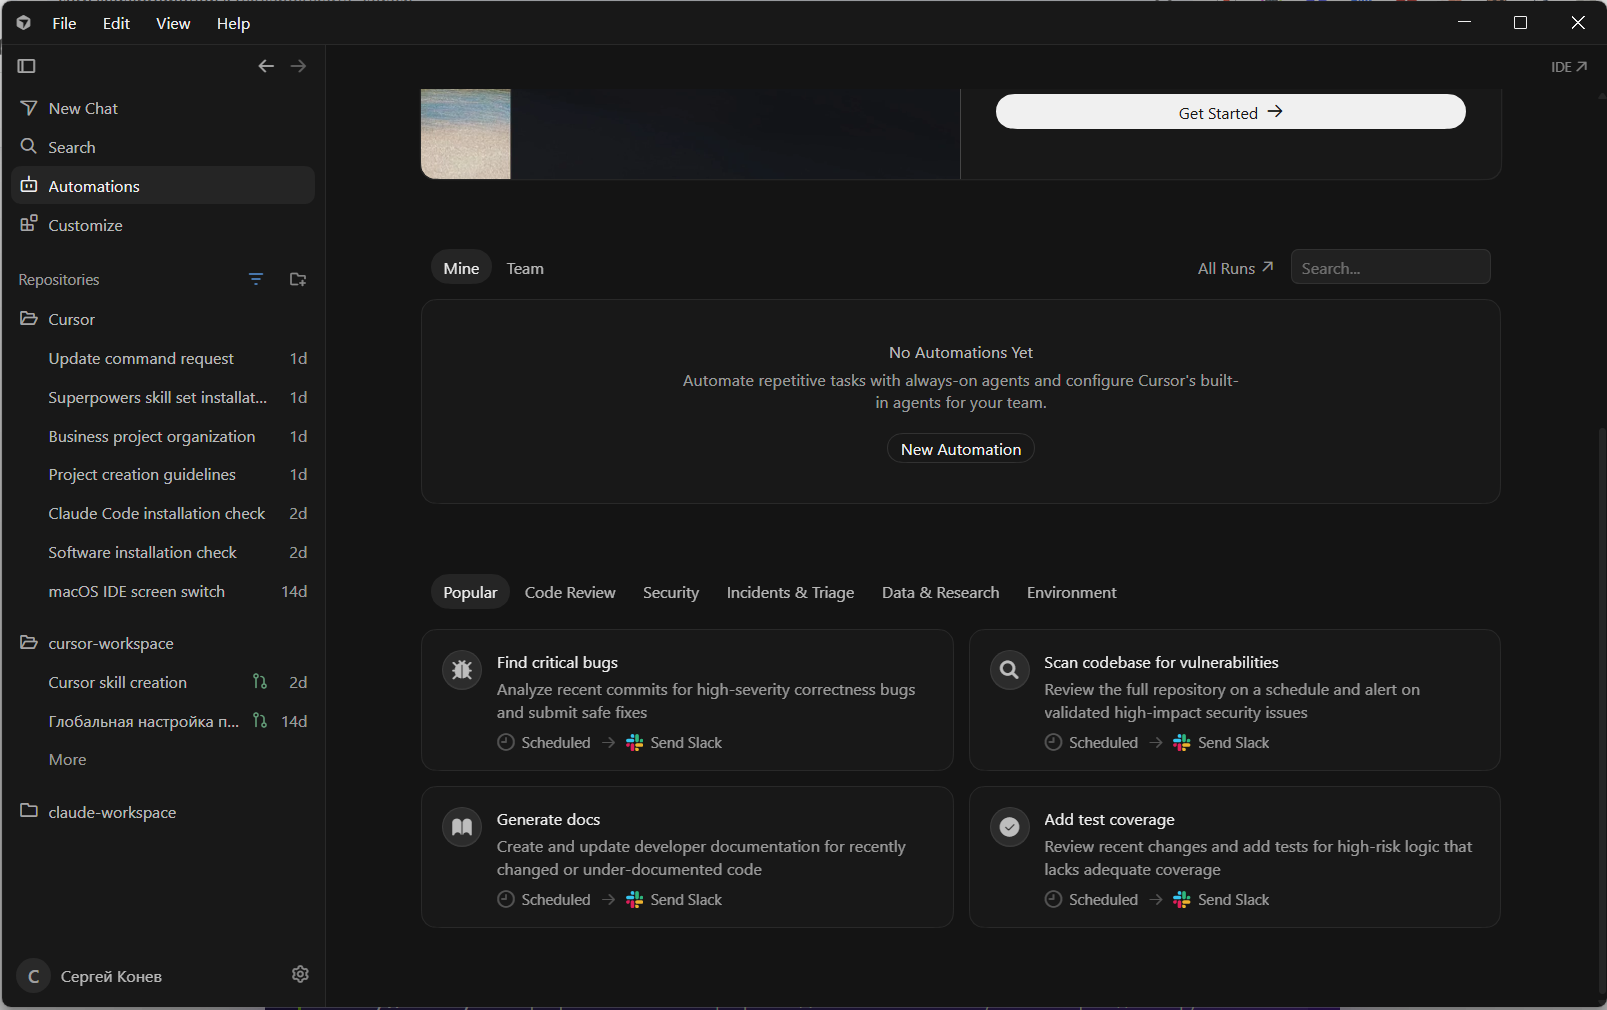Collapse the Cursor repository folder

pos(163,319)
